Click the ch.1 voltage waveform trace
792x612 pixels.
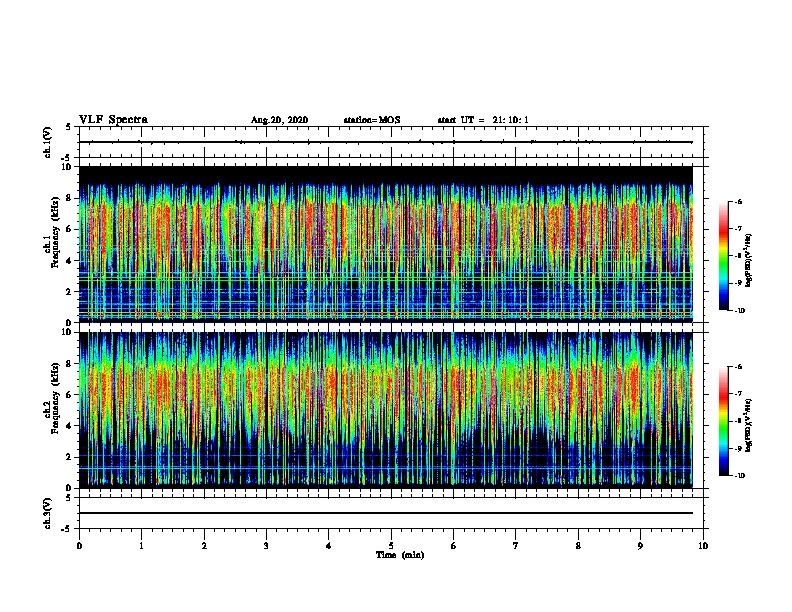pyautogui.click(x=386, y=142)
